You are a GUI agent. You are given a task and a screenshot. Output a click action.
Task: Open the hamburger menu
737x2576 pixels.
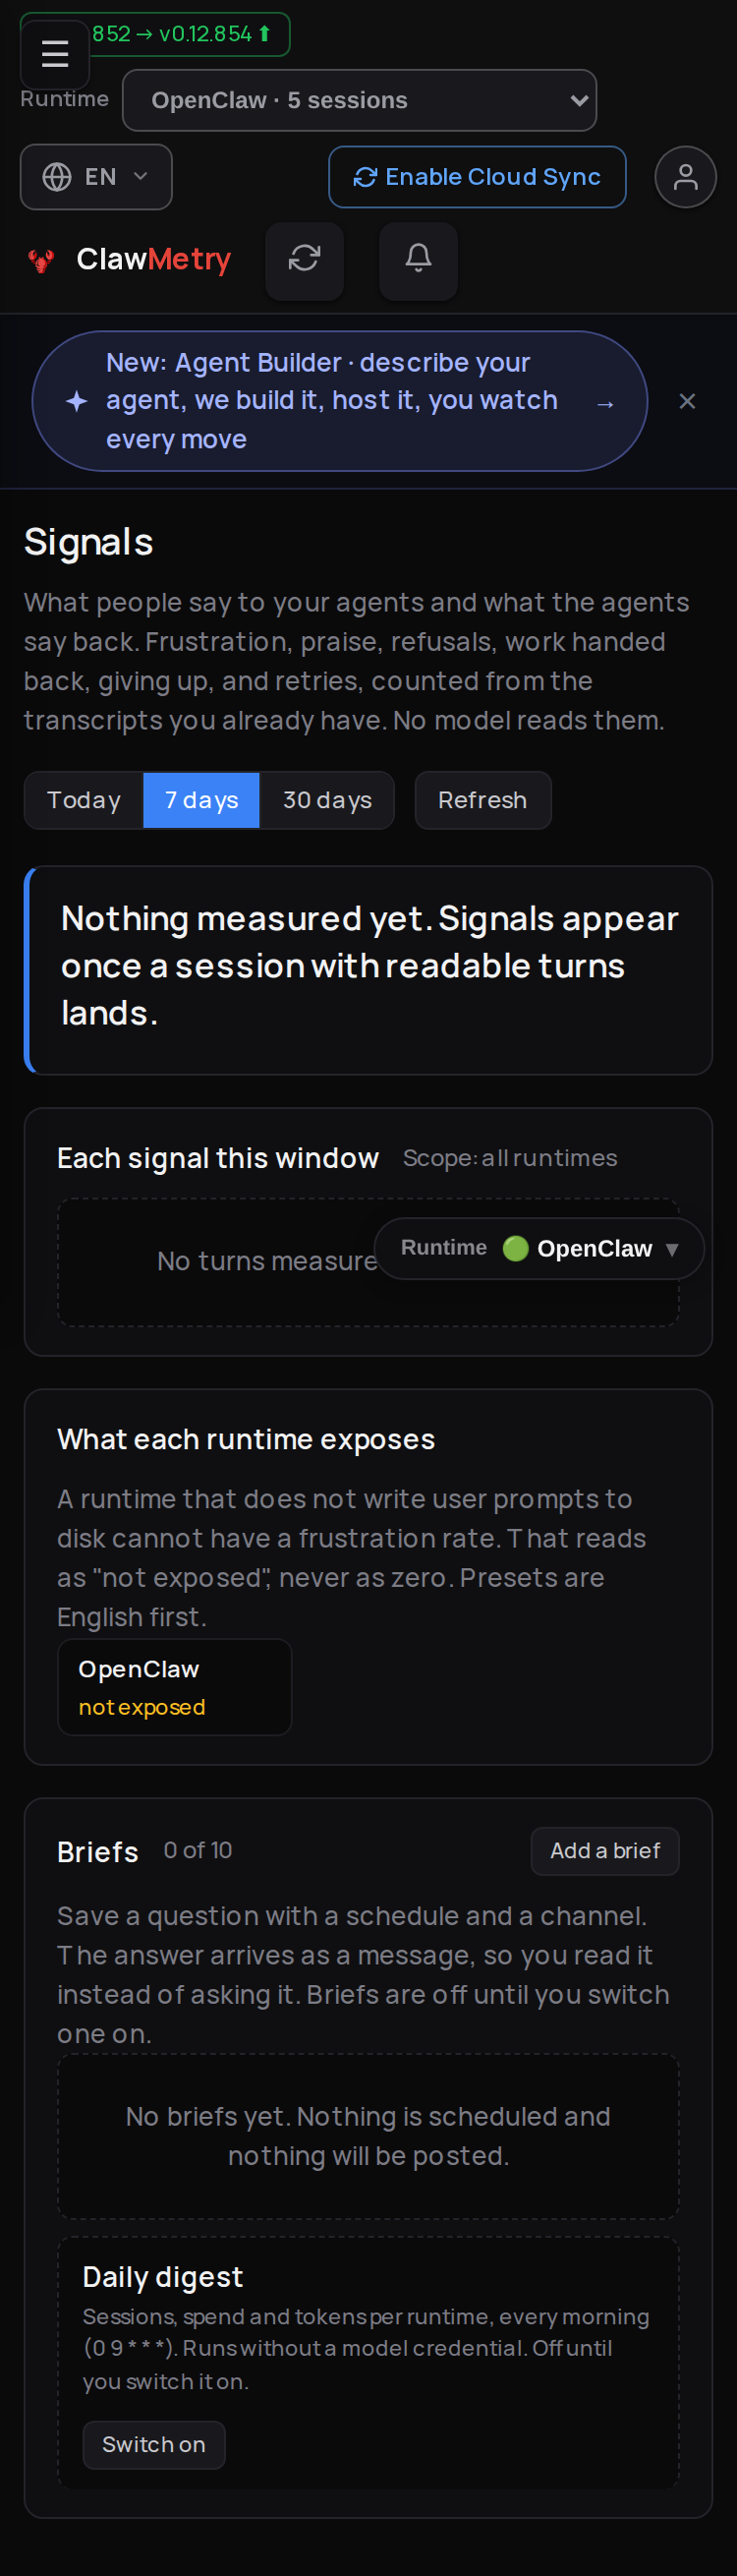[x=55, y=54]
